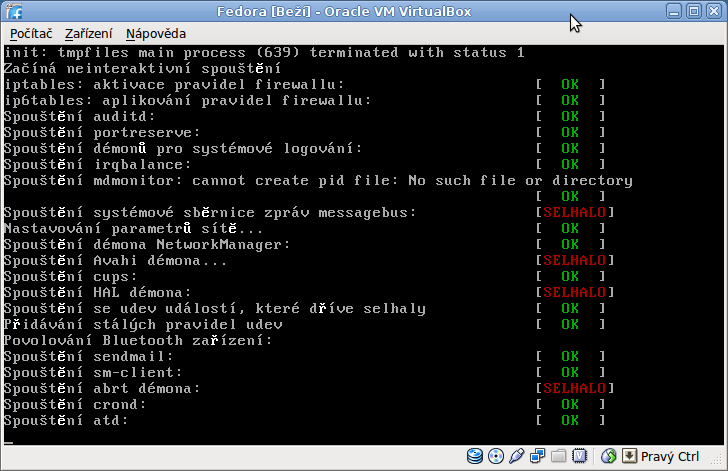Close the Fedora VirtualBox window
The width and height of the screenshot is (728, 471).
pyautogui.click(x=714, y=11)
